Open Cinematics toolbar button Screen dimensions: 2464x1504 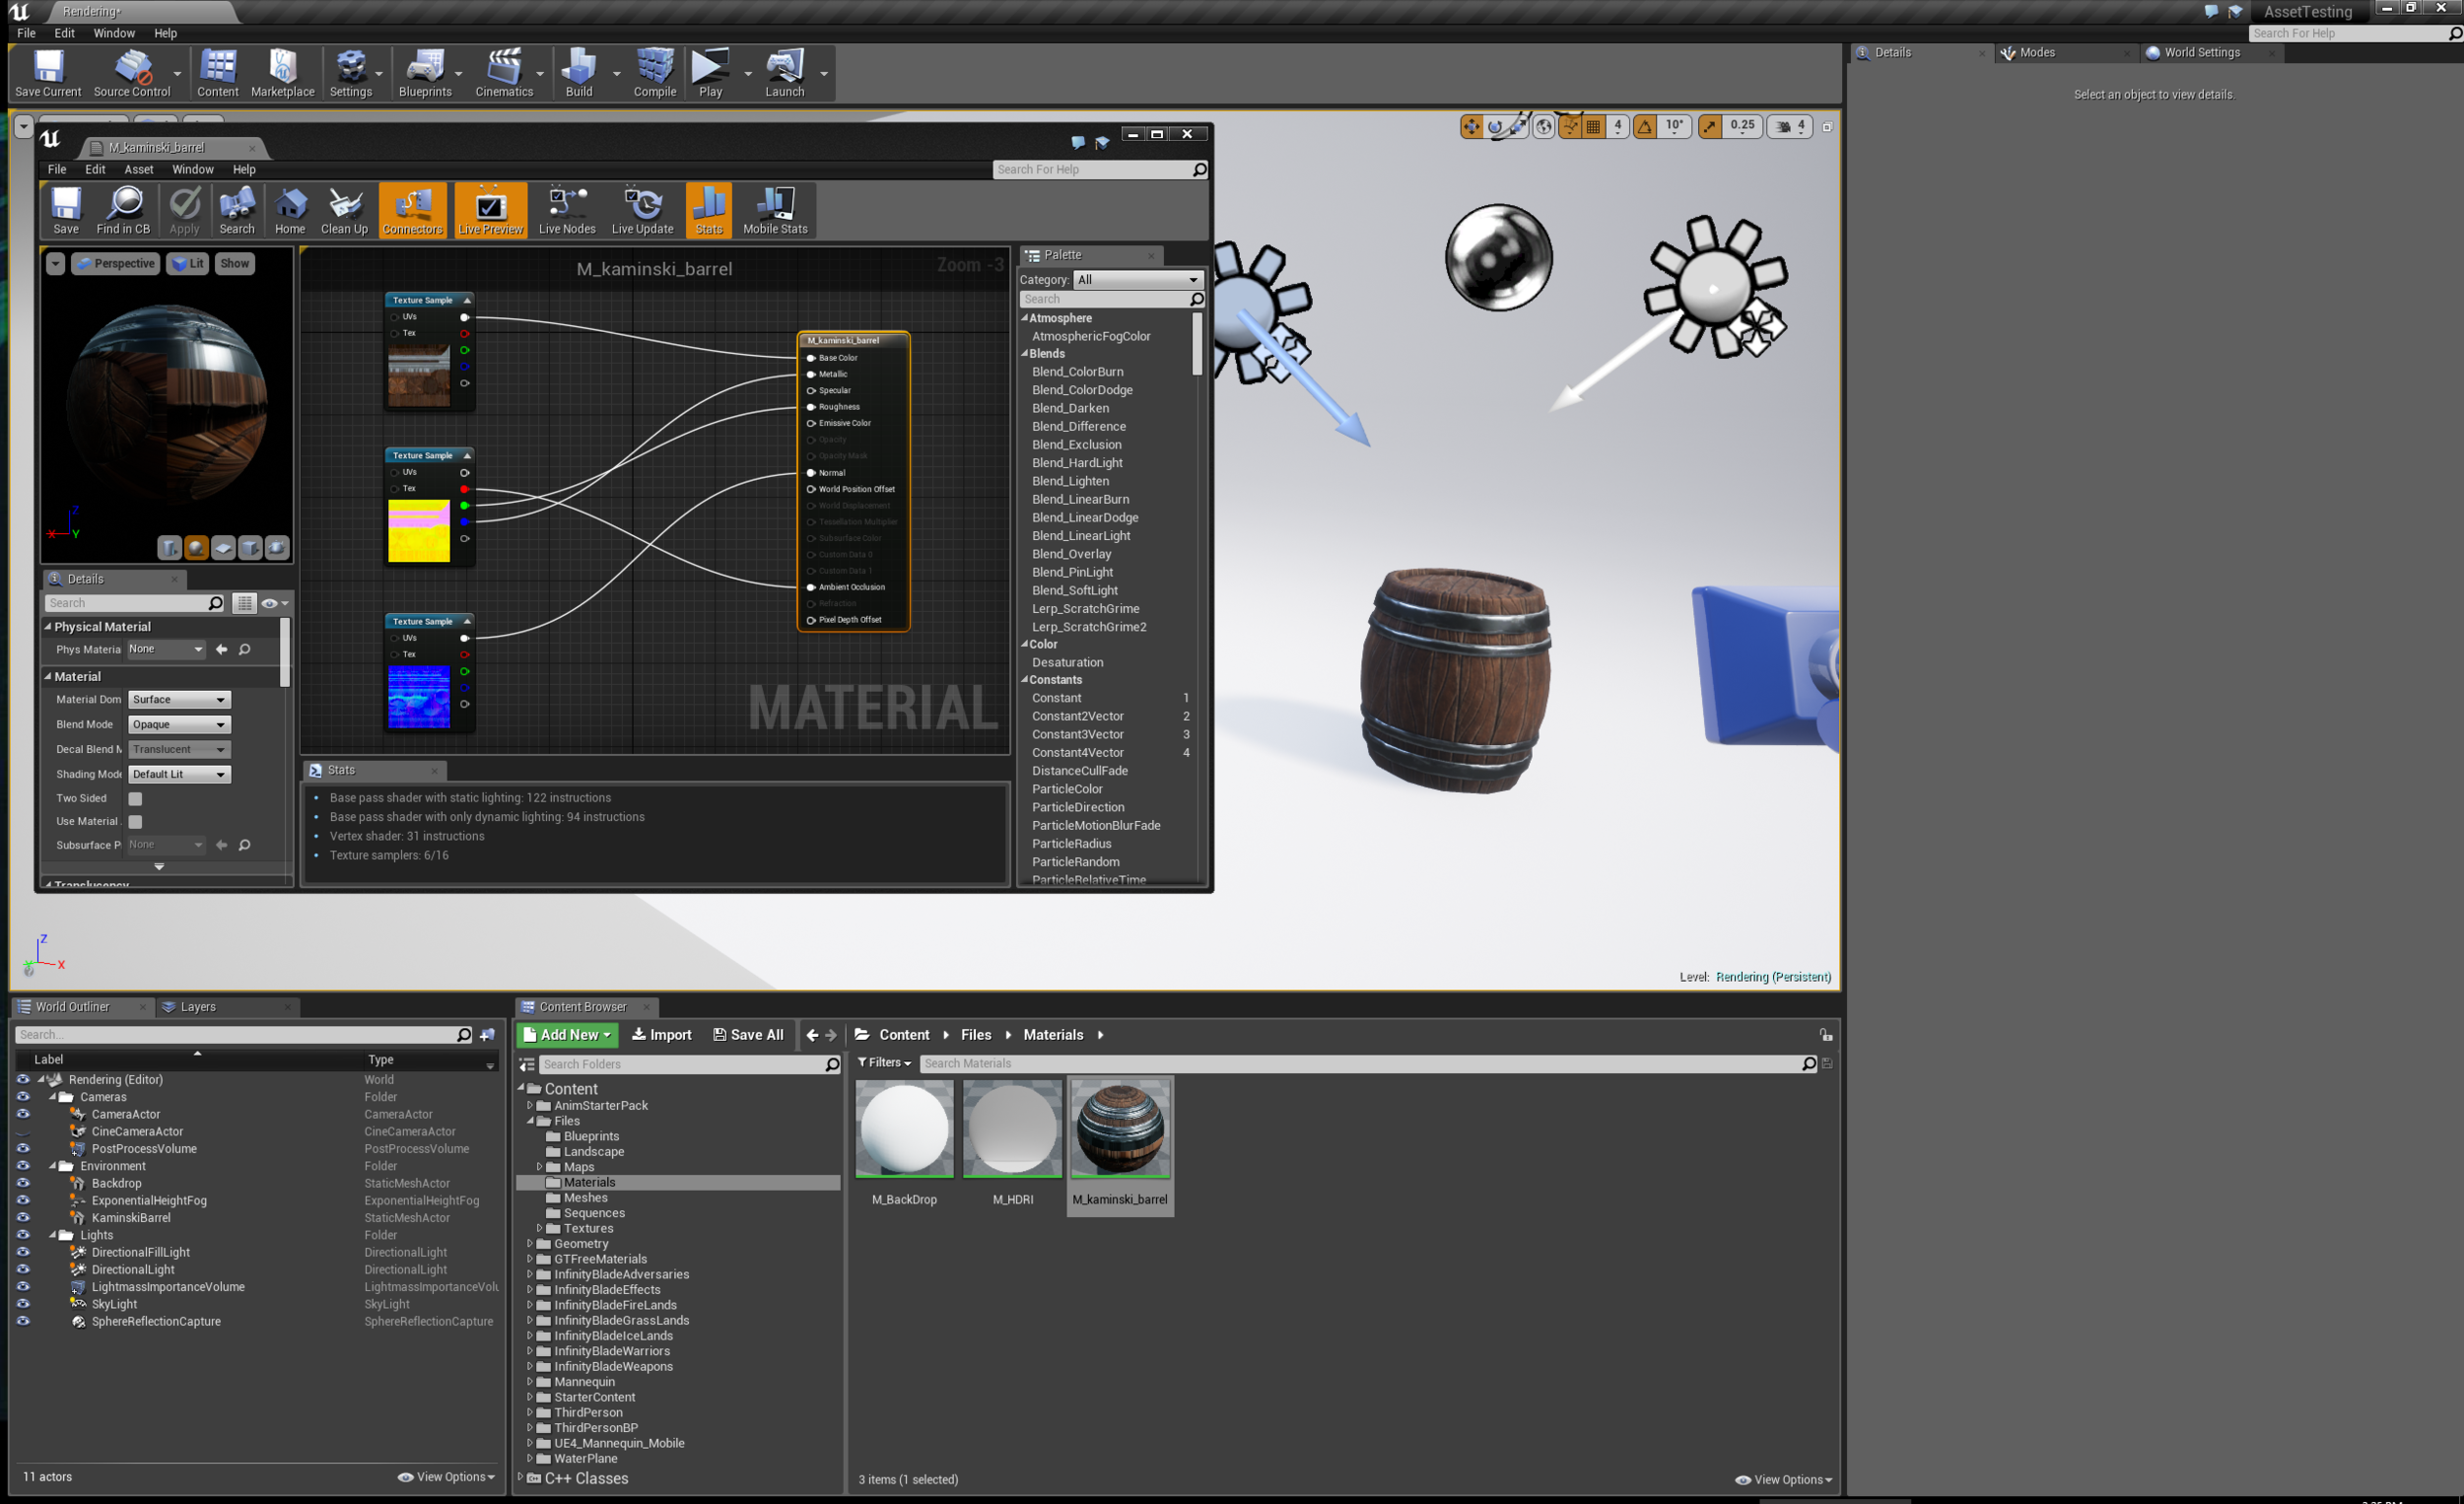pyautogui.click(x=504, y=73)
